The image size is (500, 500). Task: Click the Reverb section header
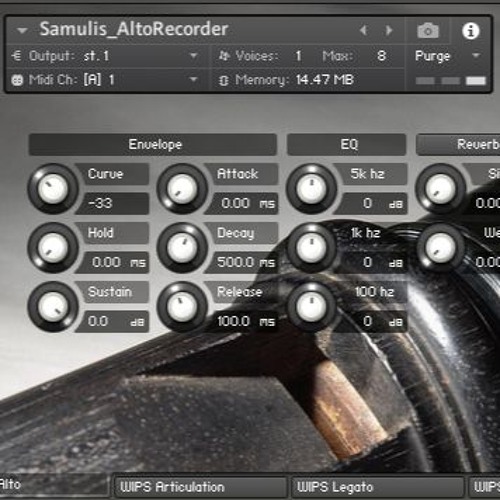[458, 144]
